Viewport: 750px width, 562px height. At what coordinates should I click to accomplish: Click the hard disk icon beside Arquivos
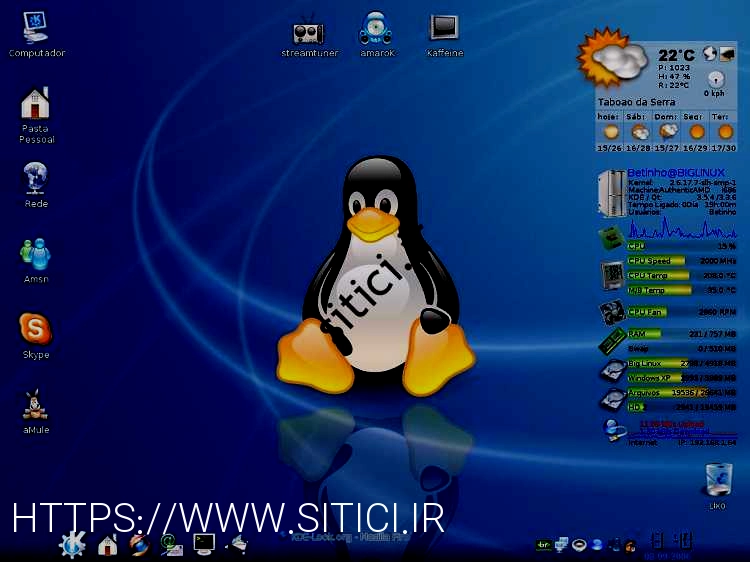point(613,400)
